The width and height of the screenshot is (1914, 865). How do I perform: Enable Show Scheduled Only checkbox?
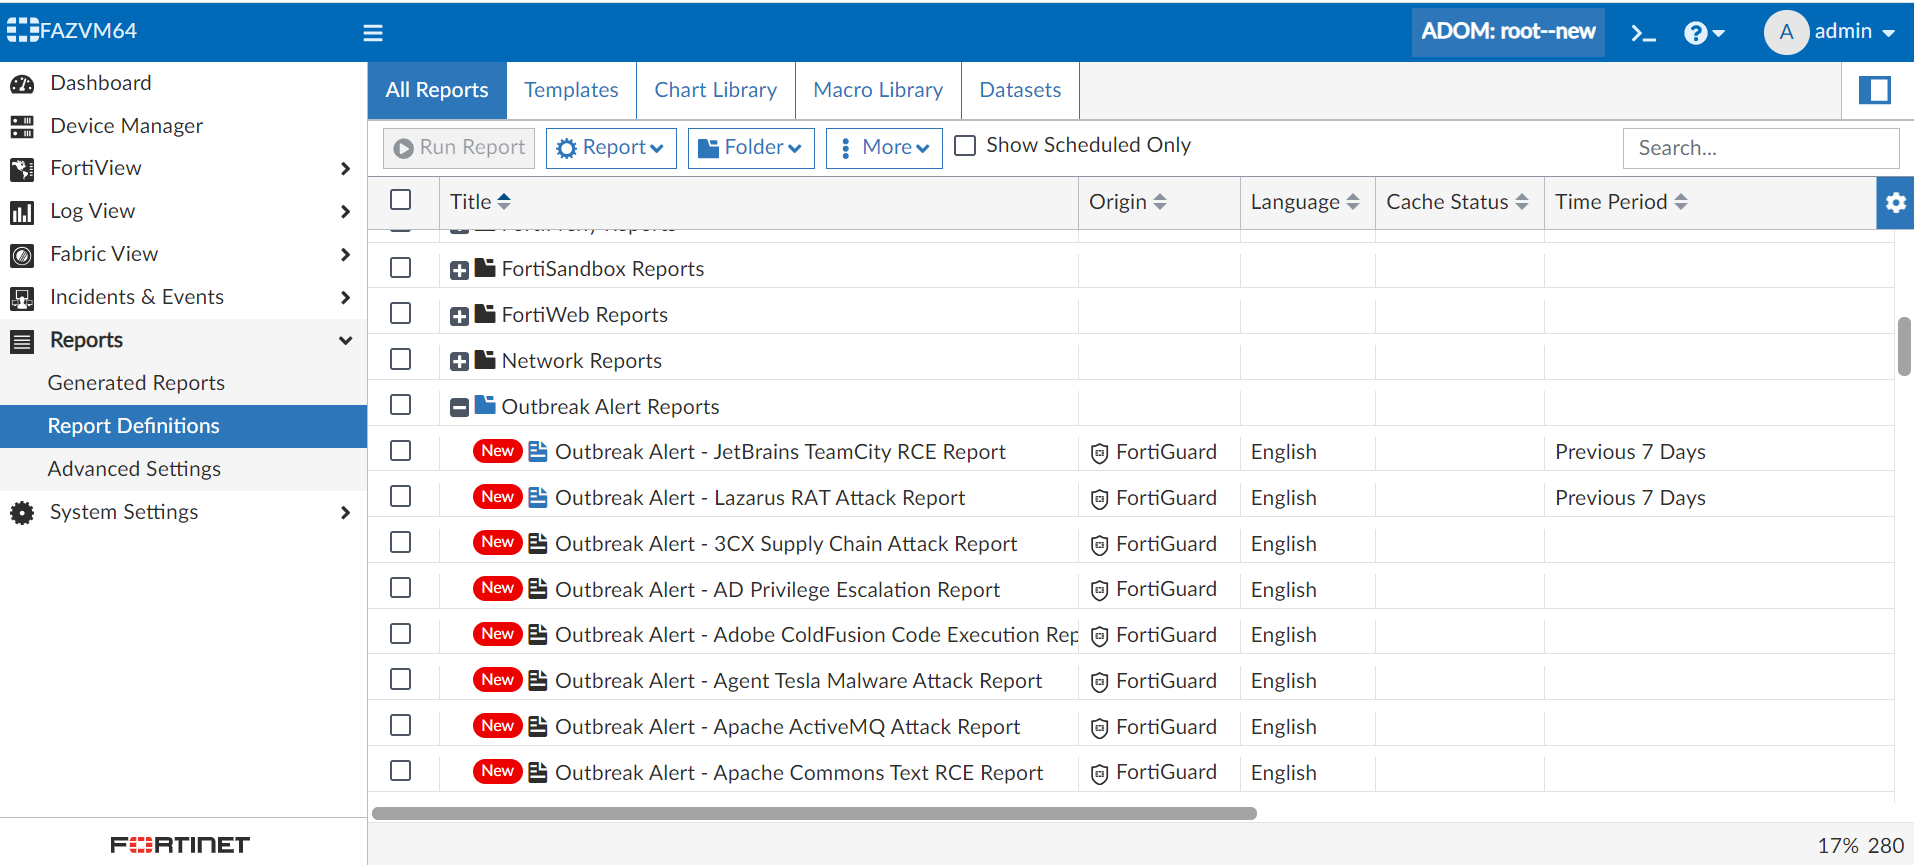point(965,146)
